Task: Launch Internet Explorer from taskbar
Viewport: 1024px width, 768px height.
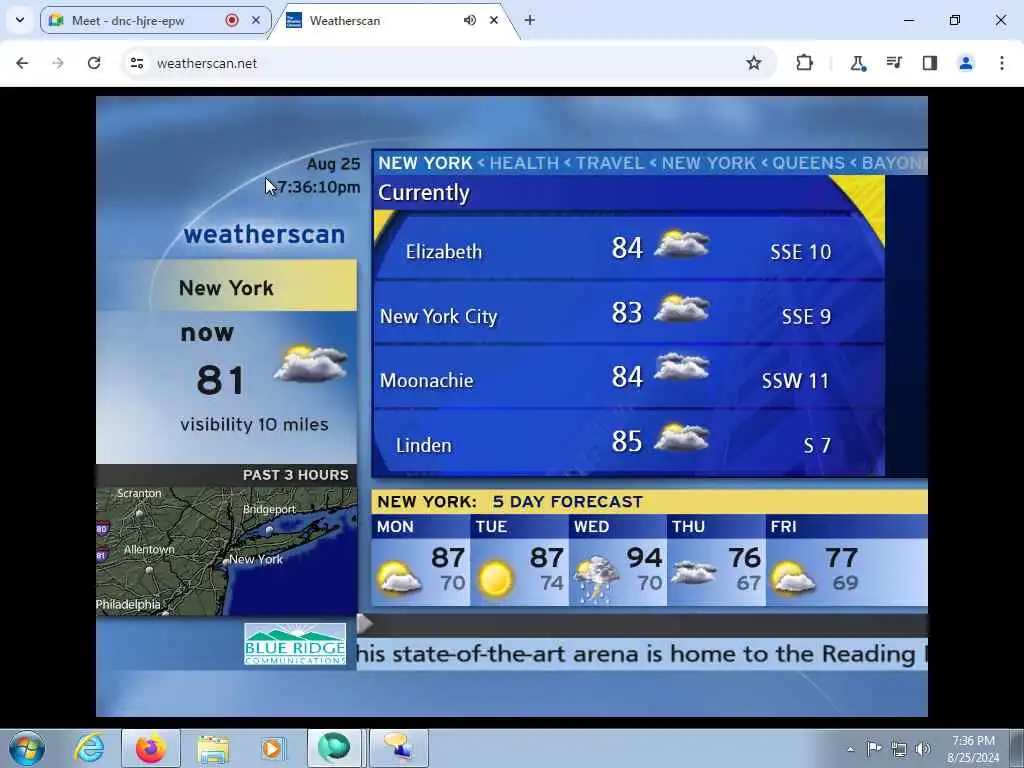Action: click(89, 748)
